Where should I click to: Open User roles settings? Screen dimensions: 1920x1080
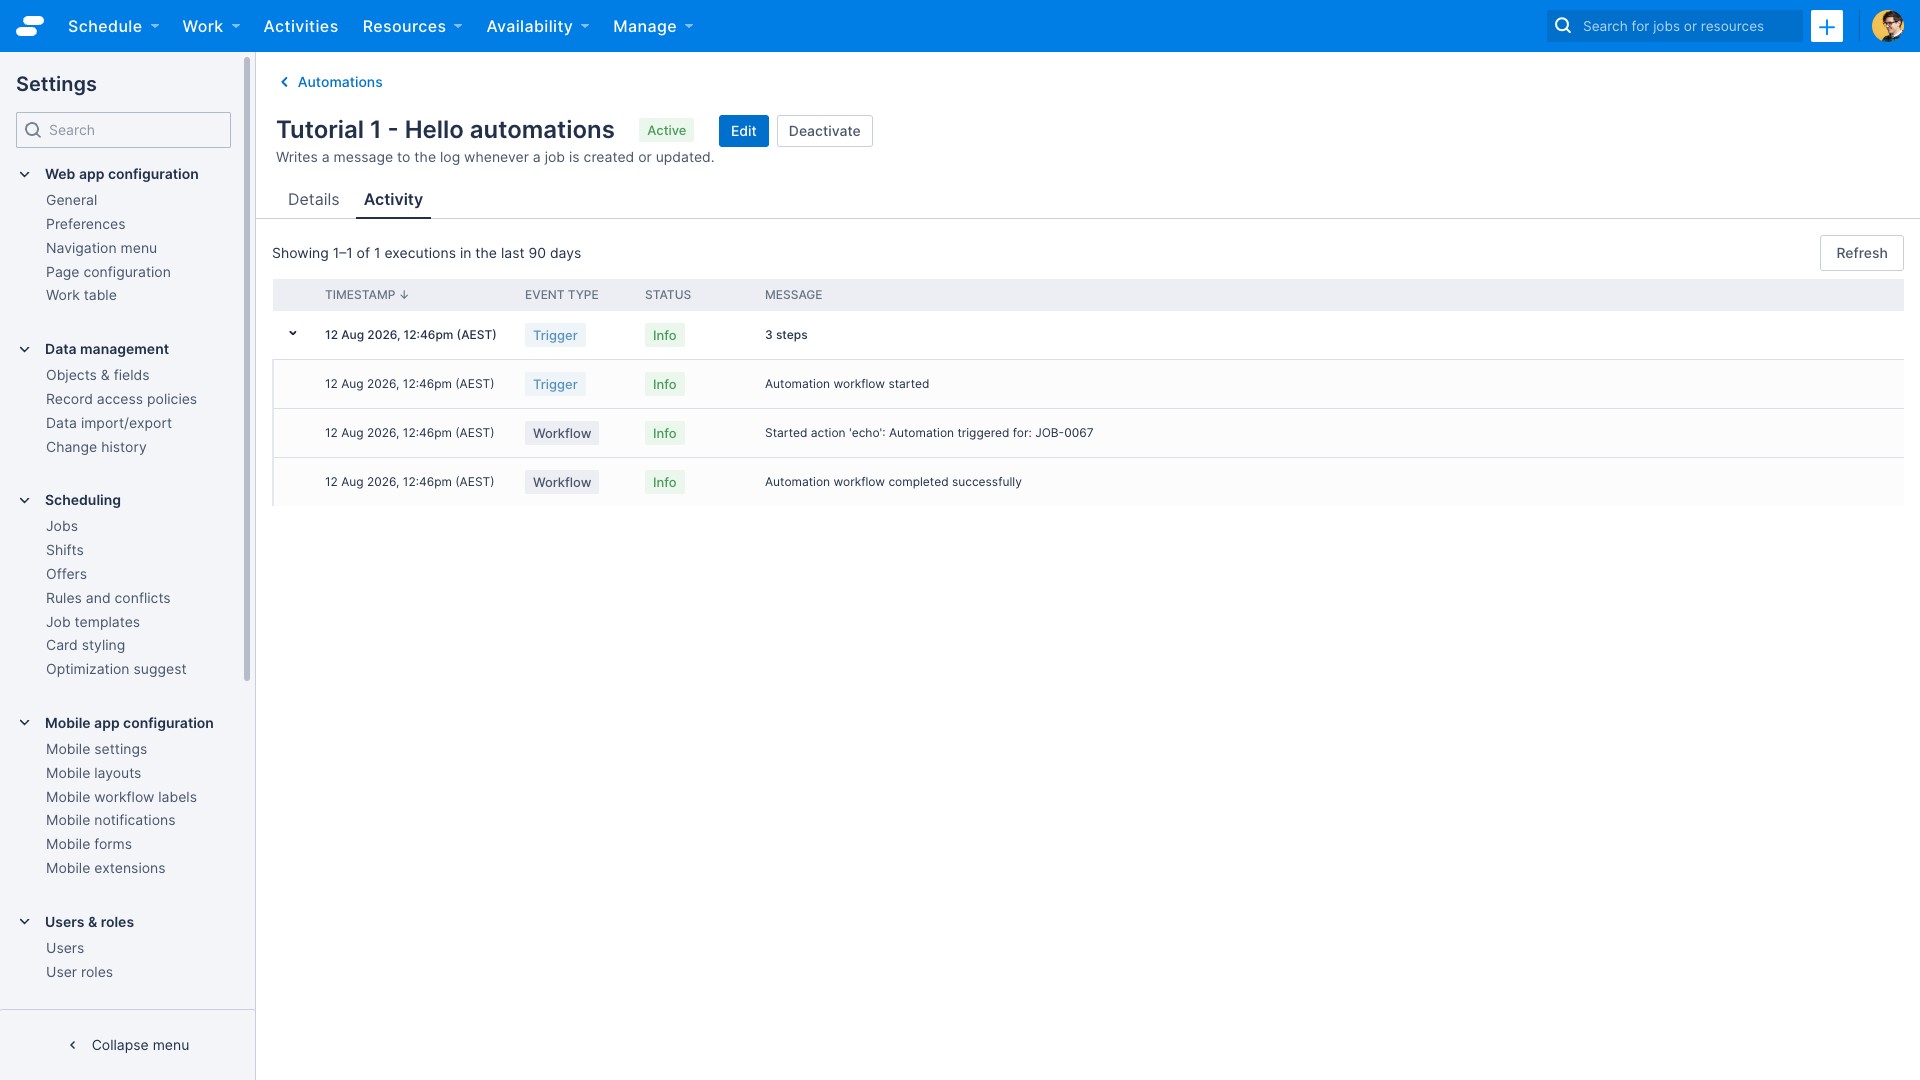(79, 972)
